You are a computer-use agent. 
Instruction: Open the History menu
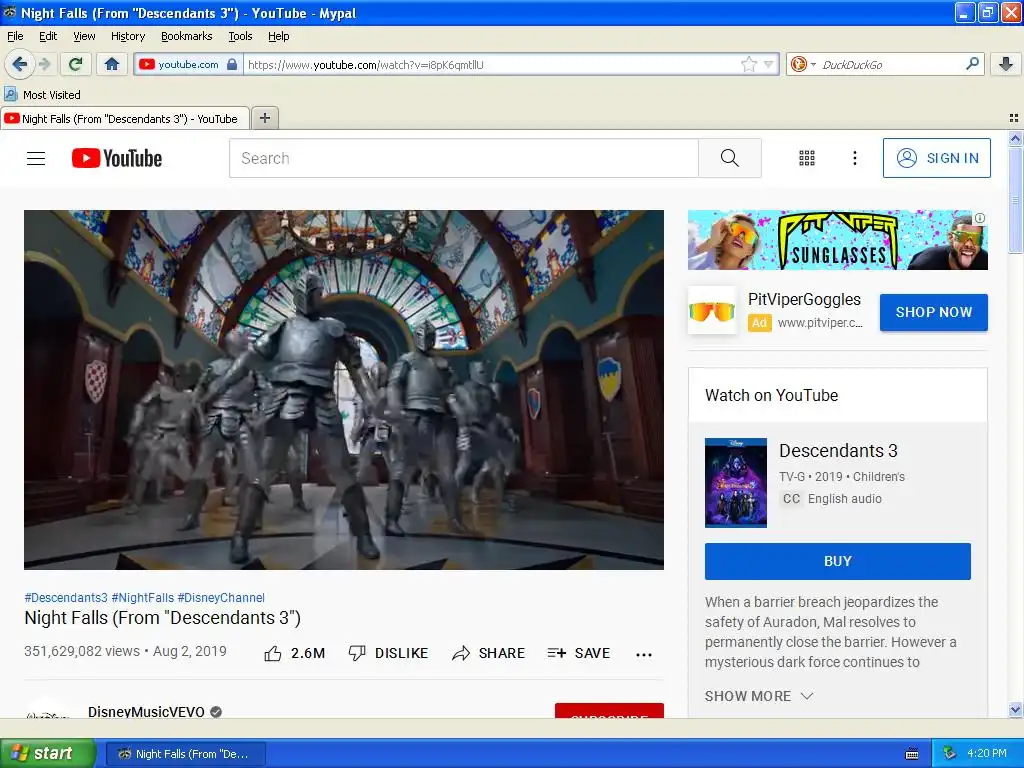128,36
